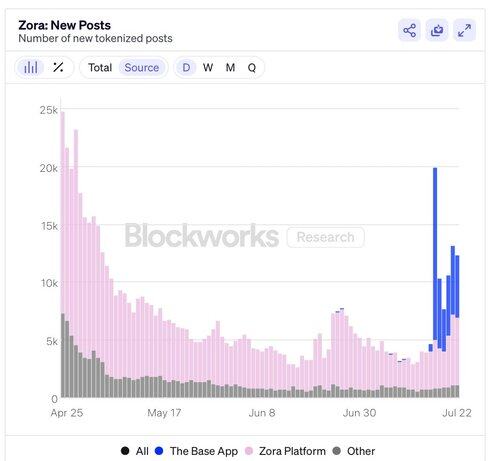This screenshot has height=461, width=500.
Task: Click the 'May 17' axis label
Action: click(164, 413)
